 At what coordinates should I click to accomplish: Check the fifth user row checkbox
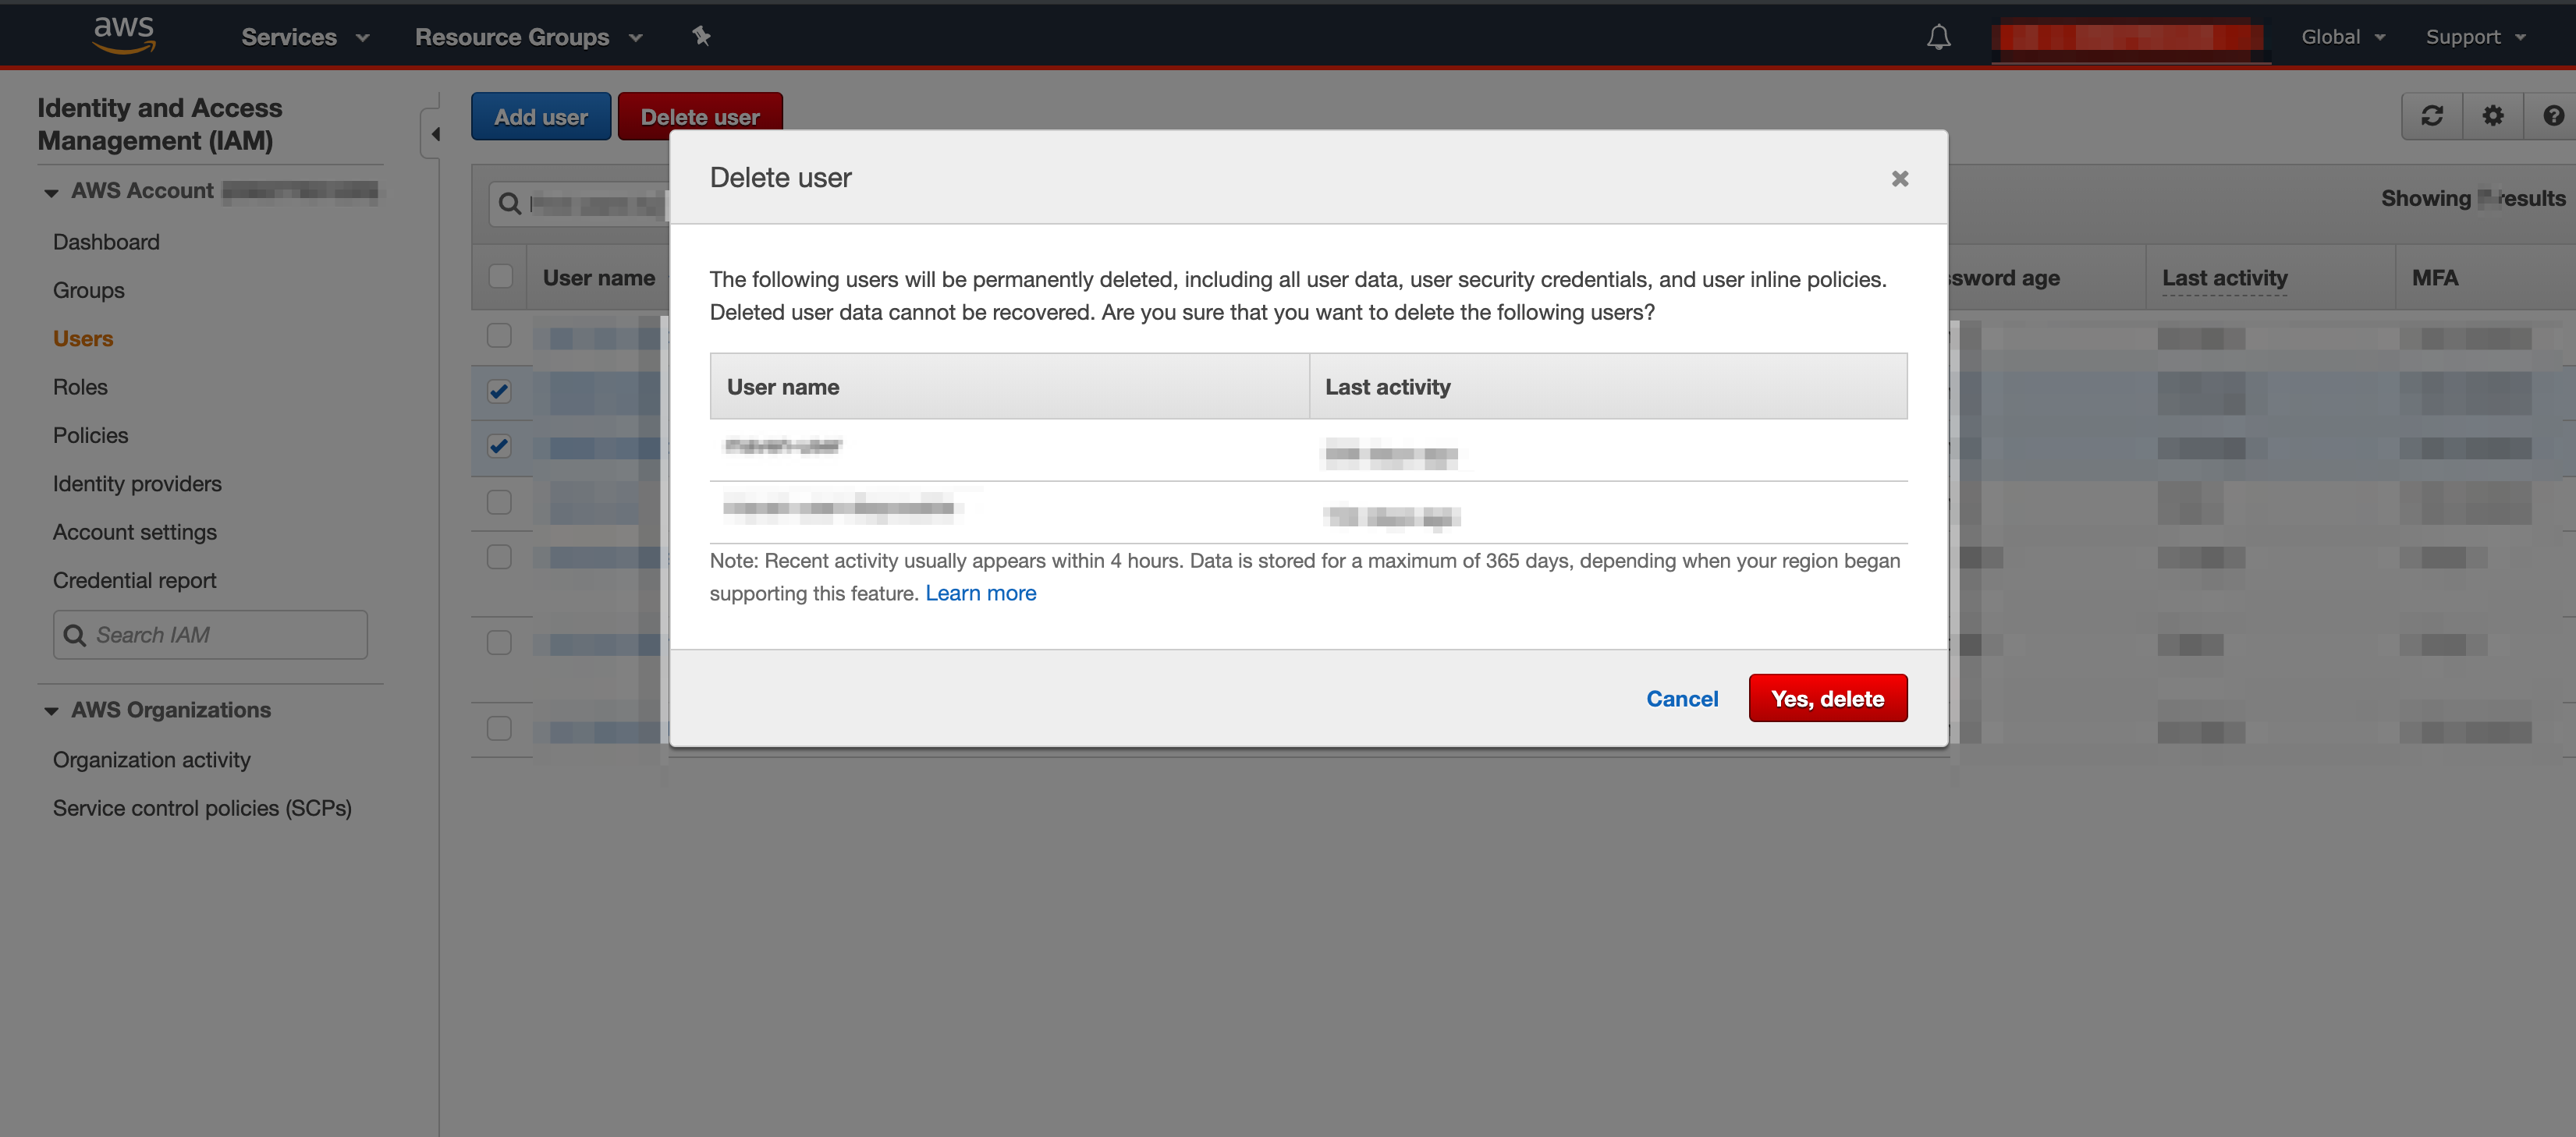point(499,557)
